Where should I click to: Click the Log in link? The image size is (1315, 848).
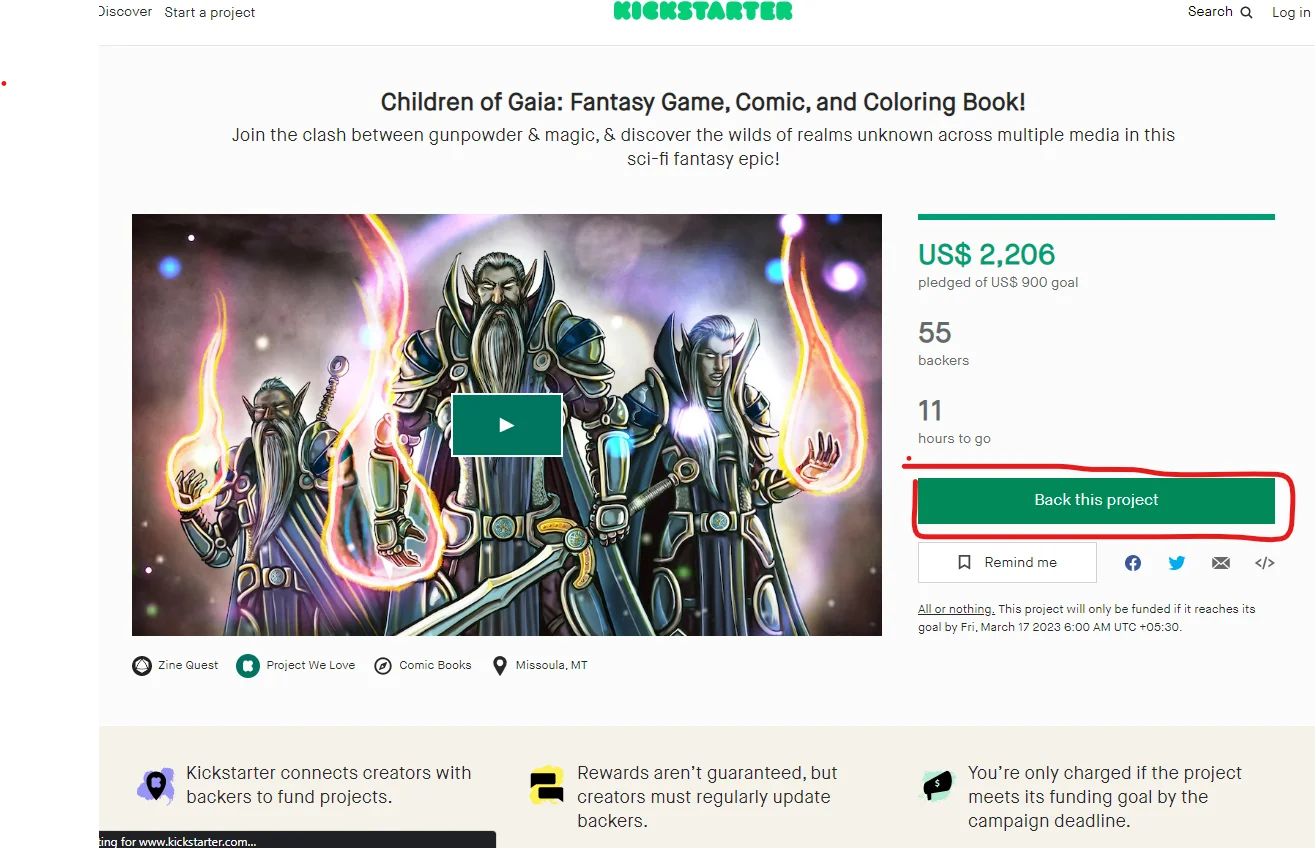click(1289, 12)
